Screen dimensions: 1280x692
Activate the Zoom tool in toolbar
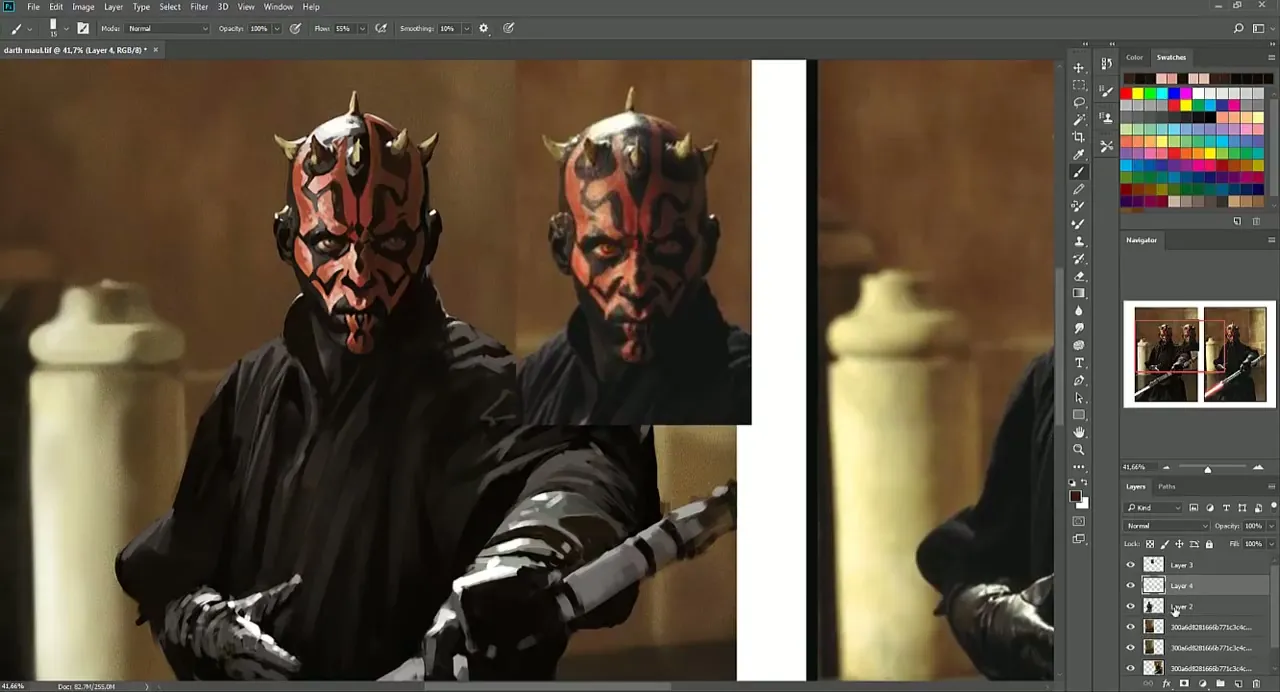pyautogui.click(x=1079, y=449)
